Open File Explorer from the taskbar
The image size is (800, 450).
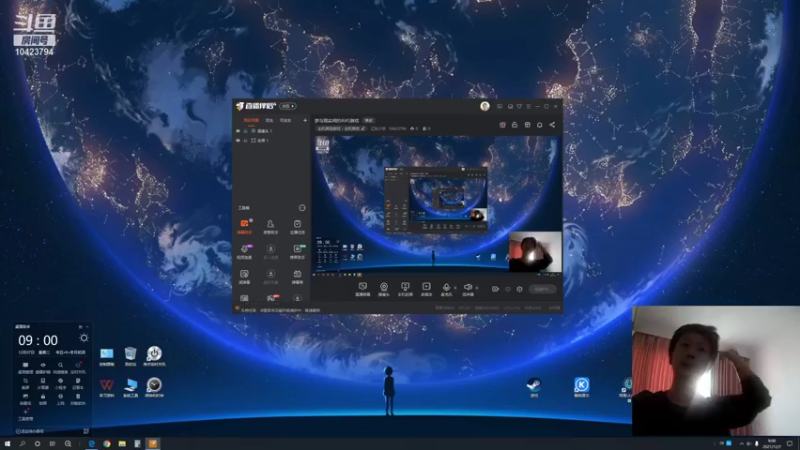(x=122, y=444)
